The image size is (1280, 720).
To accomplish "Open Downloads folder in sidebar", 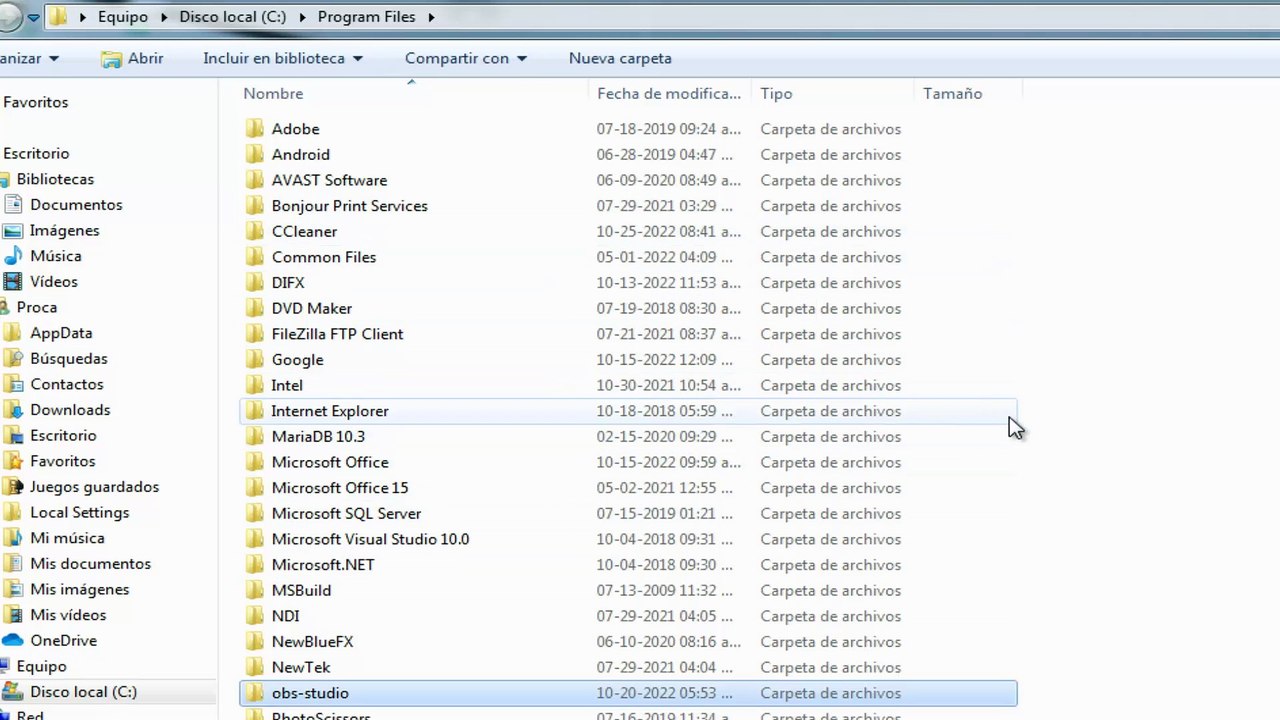I will [x=70, y=410].
